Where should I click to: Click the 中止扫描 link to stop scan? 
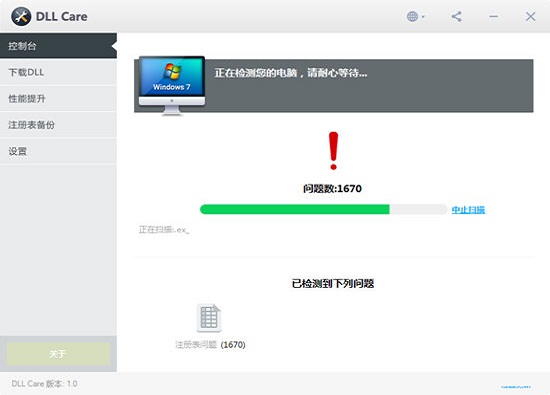[x=468, y=210]
